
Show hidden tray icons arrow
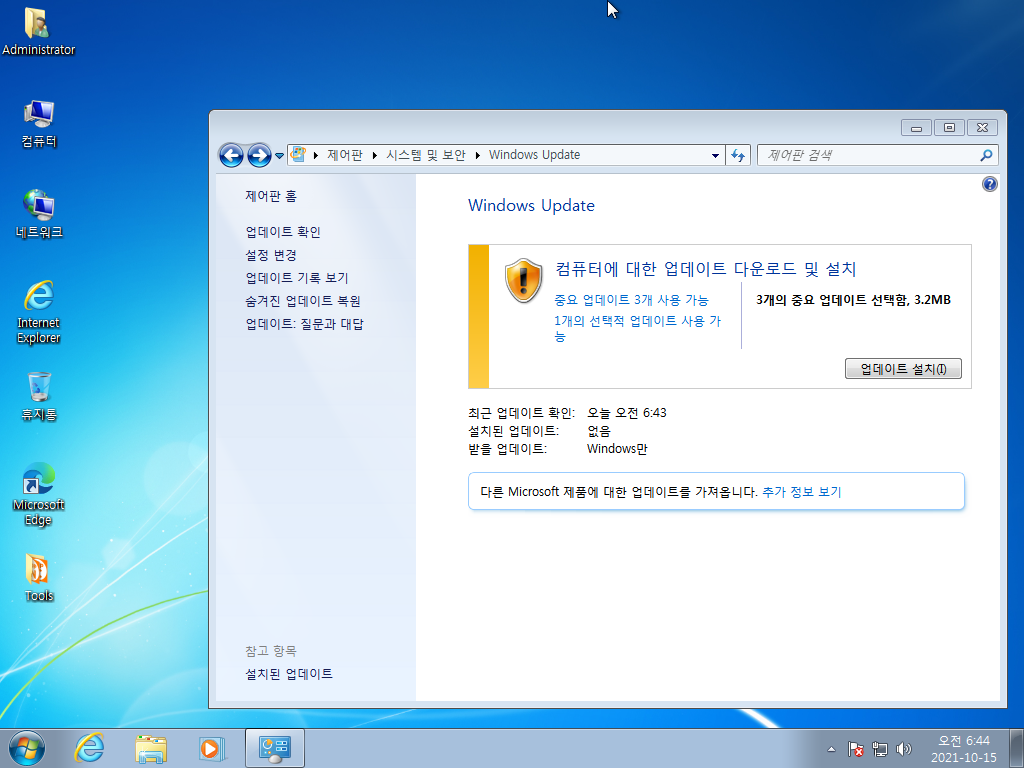tap(831, 749)
